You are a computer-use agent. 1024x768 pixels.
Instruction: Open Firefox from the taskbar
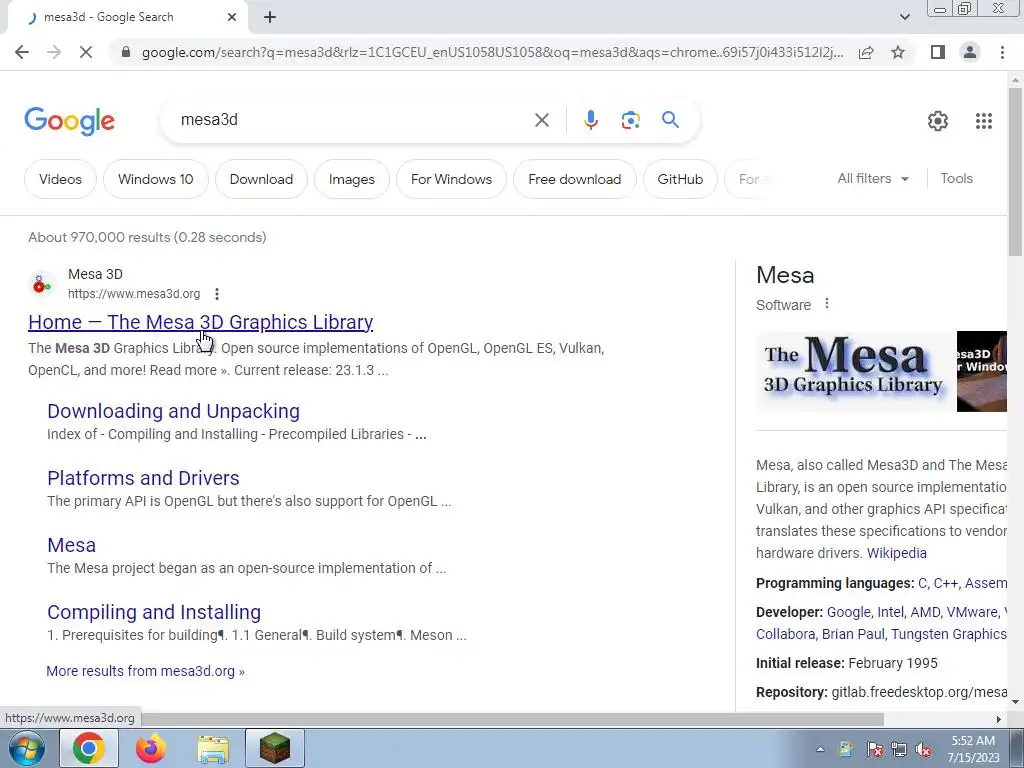(151, 748)
